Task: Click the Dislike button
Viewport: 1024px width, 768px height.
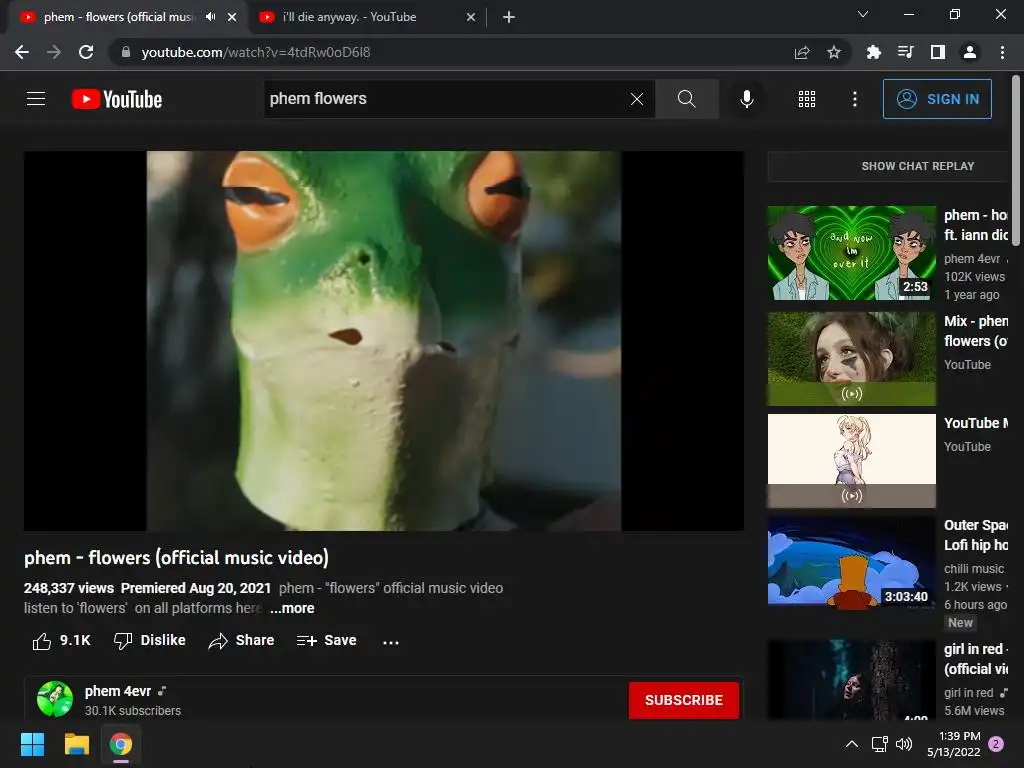Action: [150, 641]
